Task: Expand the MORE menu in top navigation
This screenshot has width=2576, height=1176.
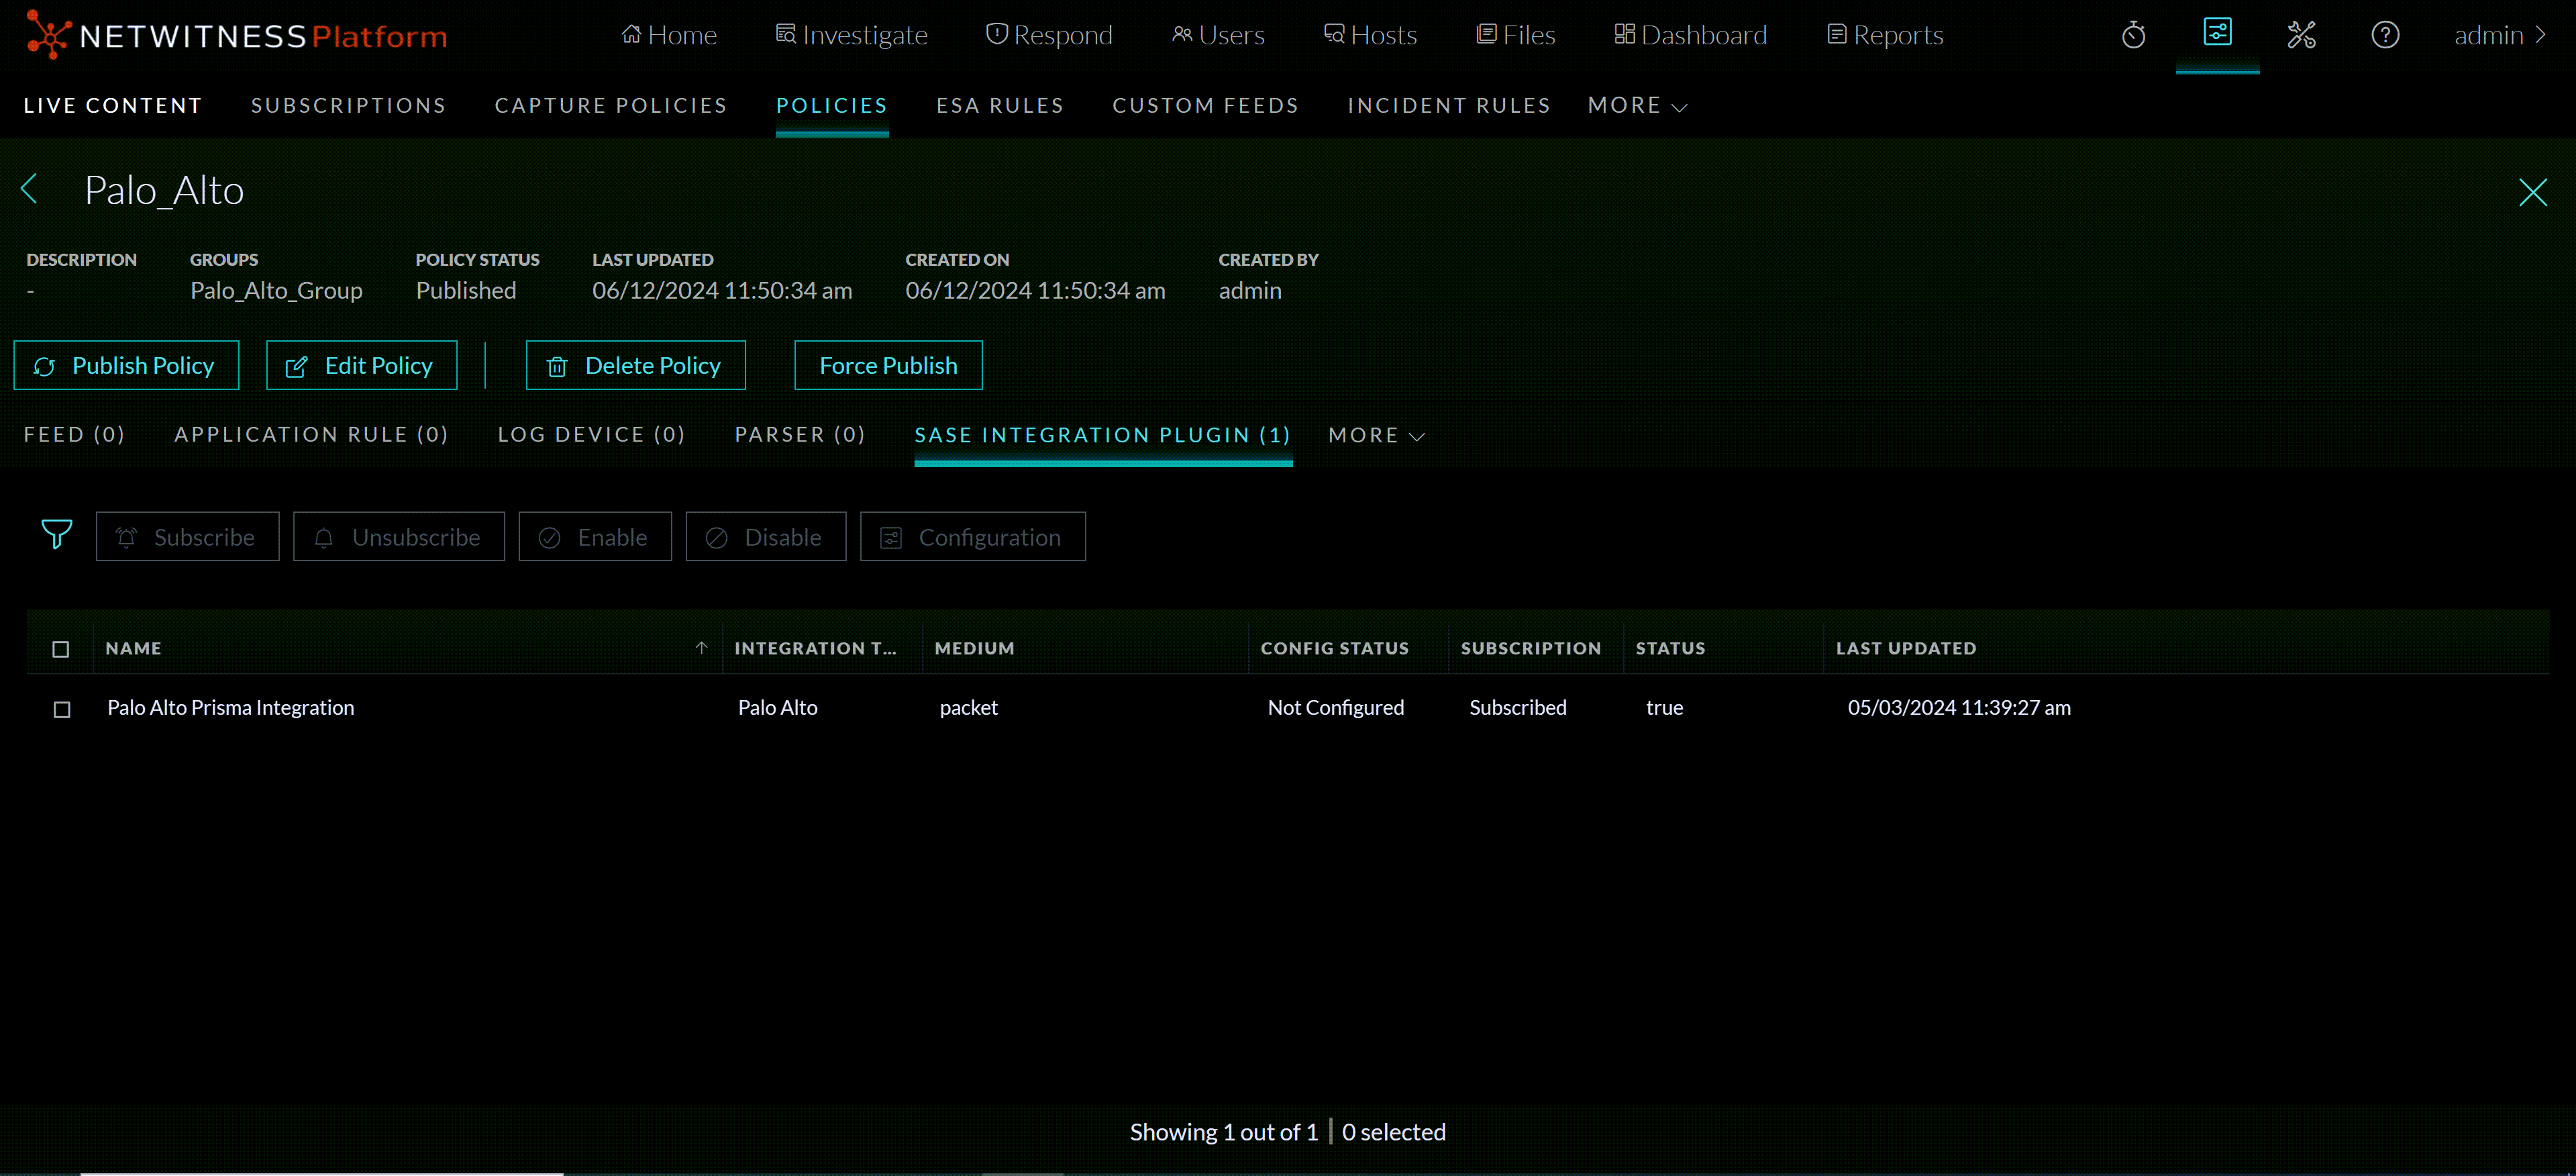Action: pyautogui.click(x=1637, y=106)
